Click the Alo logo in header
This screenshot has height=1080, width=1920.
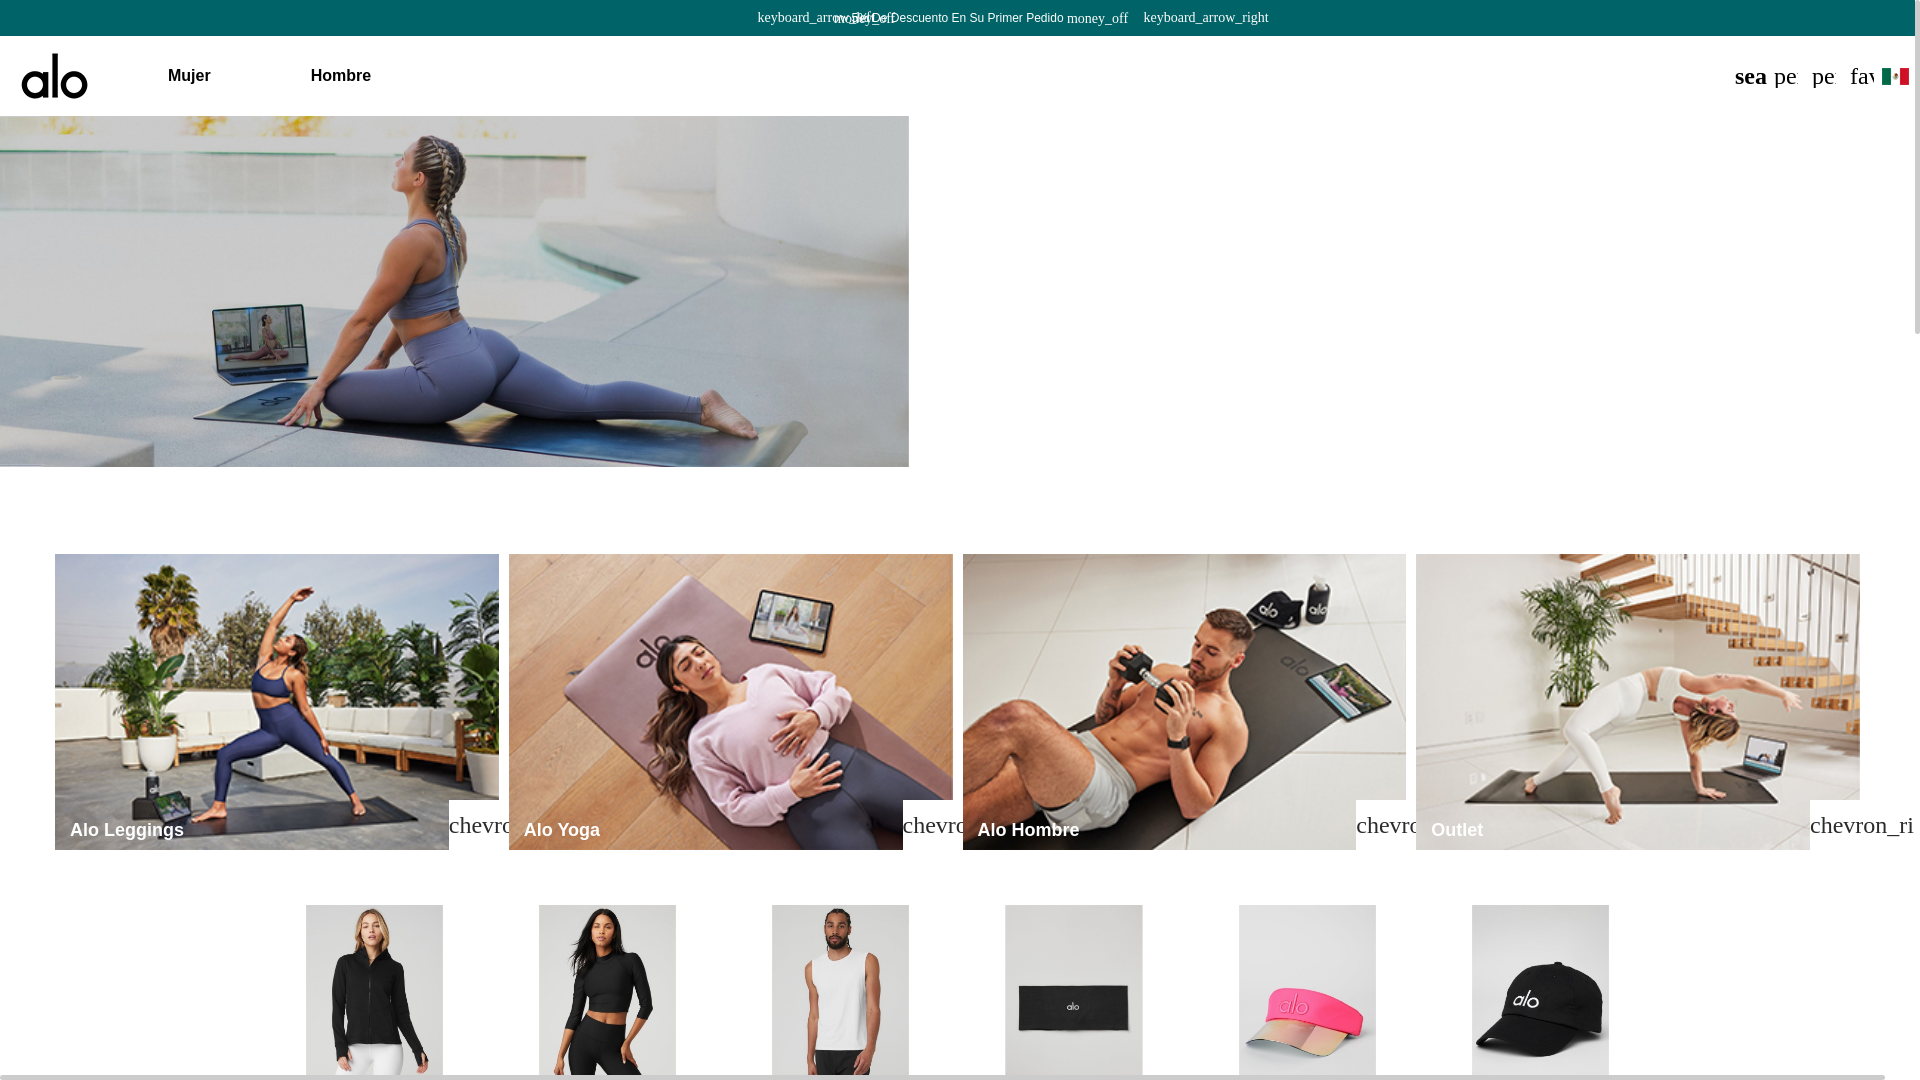tap(55, 76)
